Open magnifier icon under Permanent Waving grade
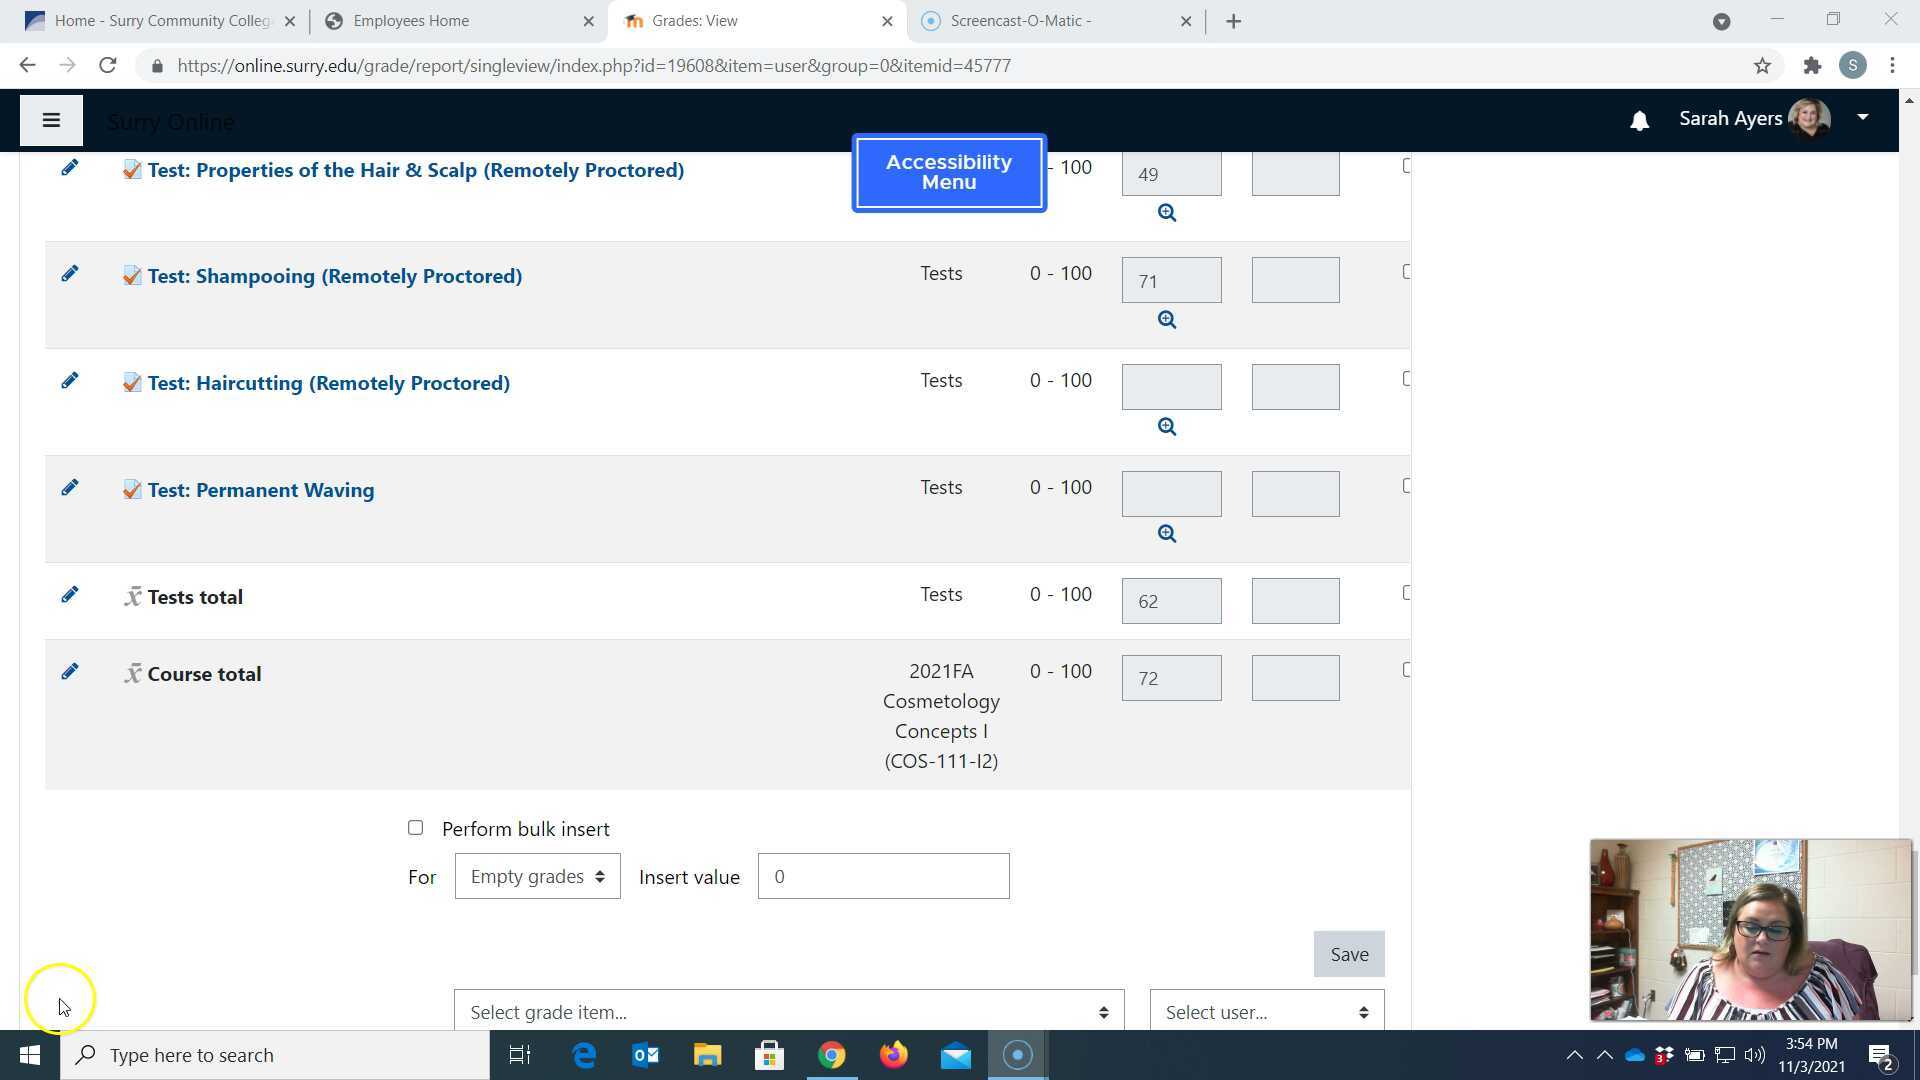Viewport: 1920px width, 1080px height. click(1166, 534)
